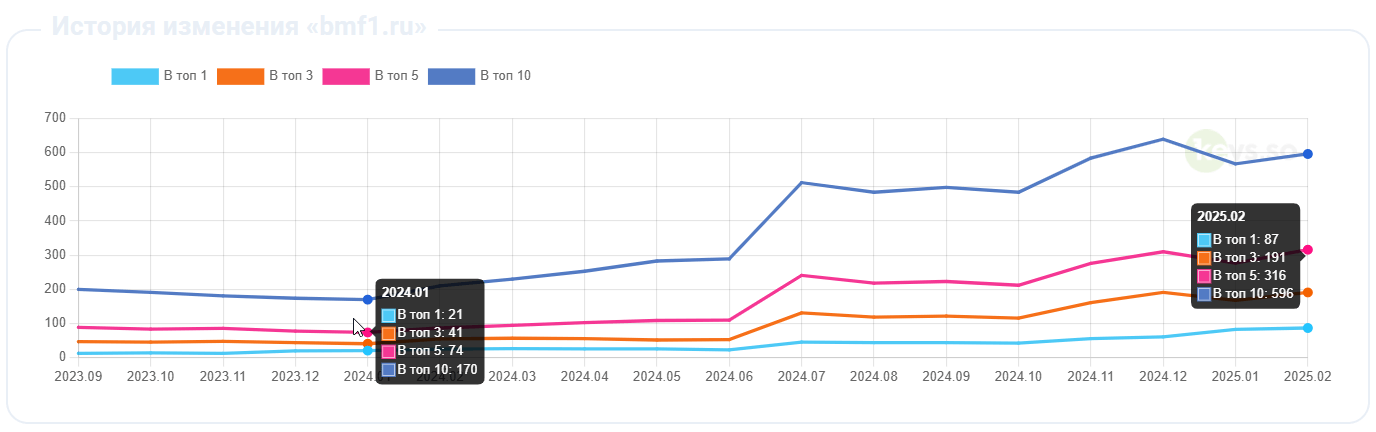Click the 2024.07 x-axis label
Screen dimensions: 1376x432
(x=801, y=376)
